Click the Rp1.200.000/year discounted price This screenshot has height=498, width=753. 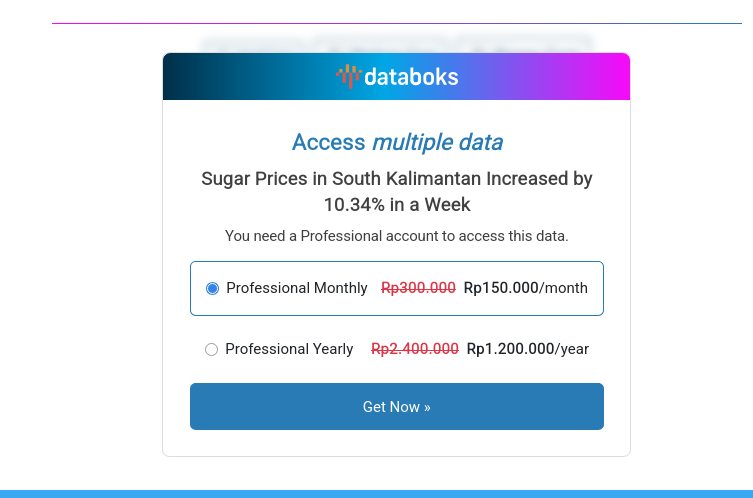(x=528, y=349)
